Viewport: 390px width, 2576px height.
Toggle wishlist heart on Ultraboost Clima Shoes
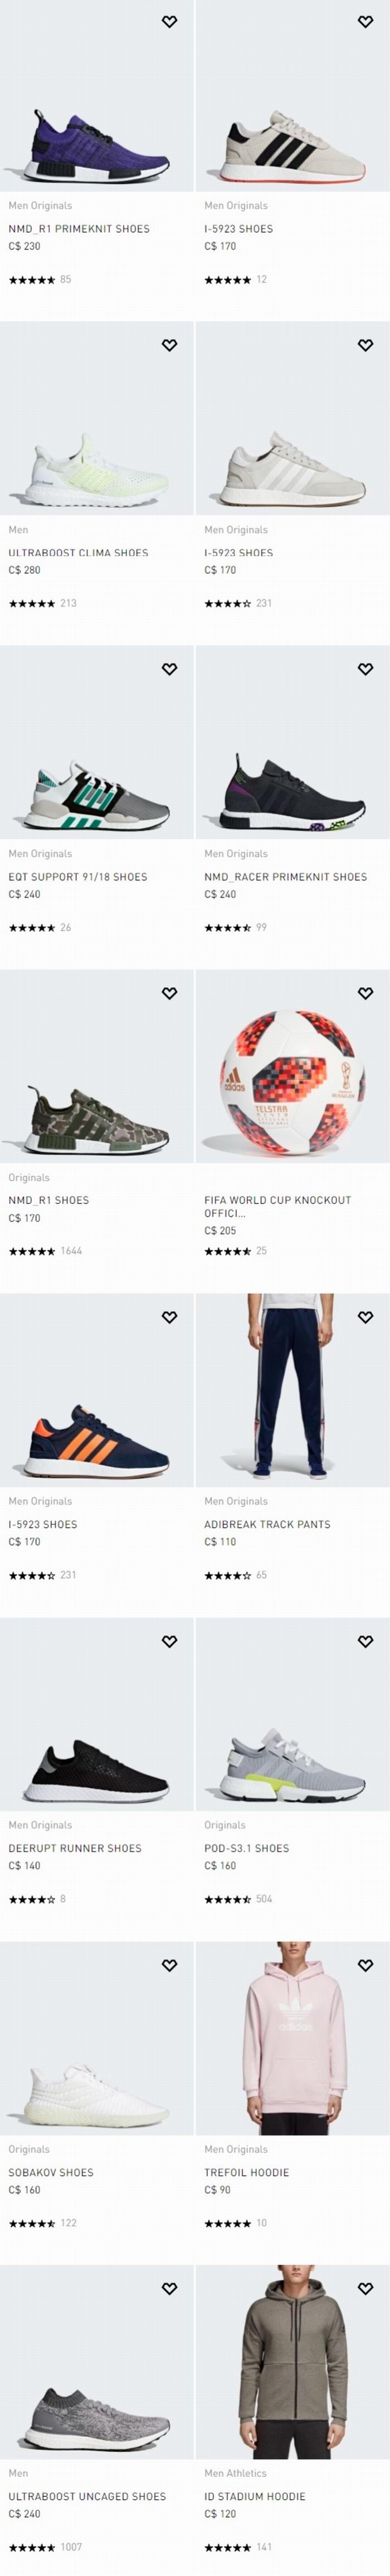(169, 345)
